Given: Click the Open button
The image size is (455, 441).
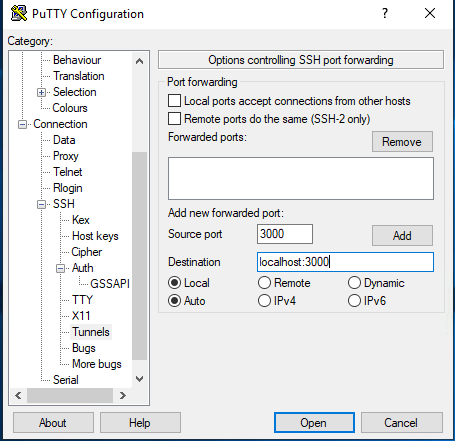Looking at the screenshot, I should point(314,423).
